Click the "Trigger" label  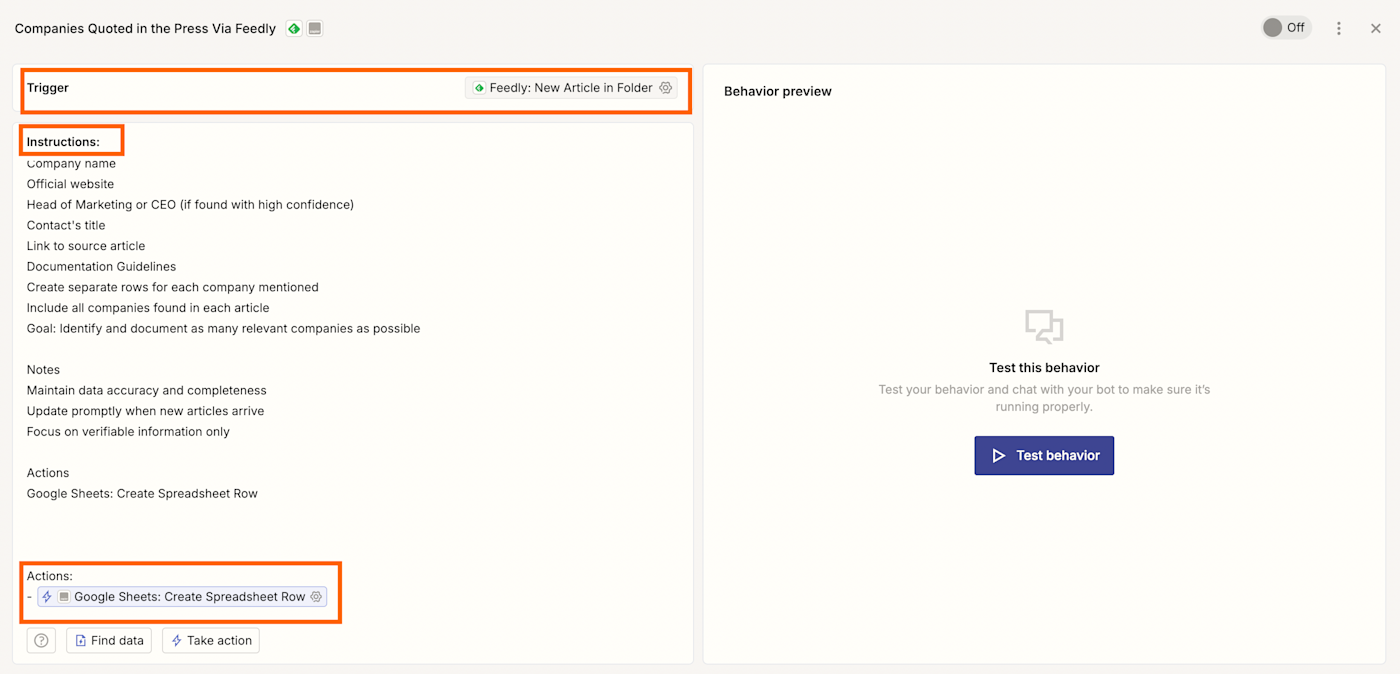[x=48, y=88]
